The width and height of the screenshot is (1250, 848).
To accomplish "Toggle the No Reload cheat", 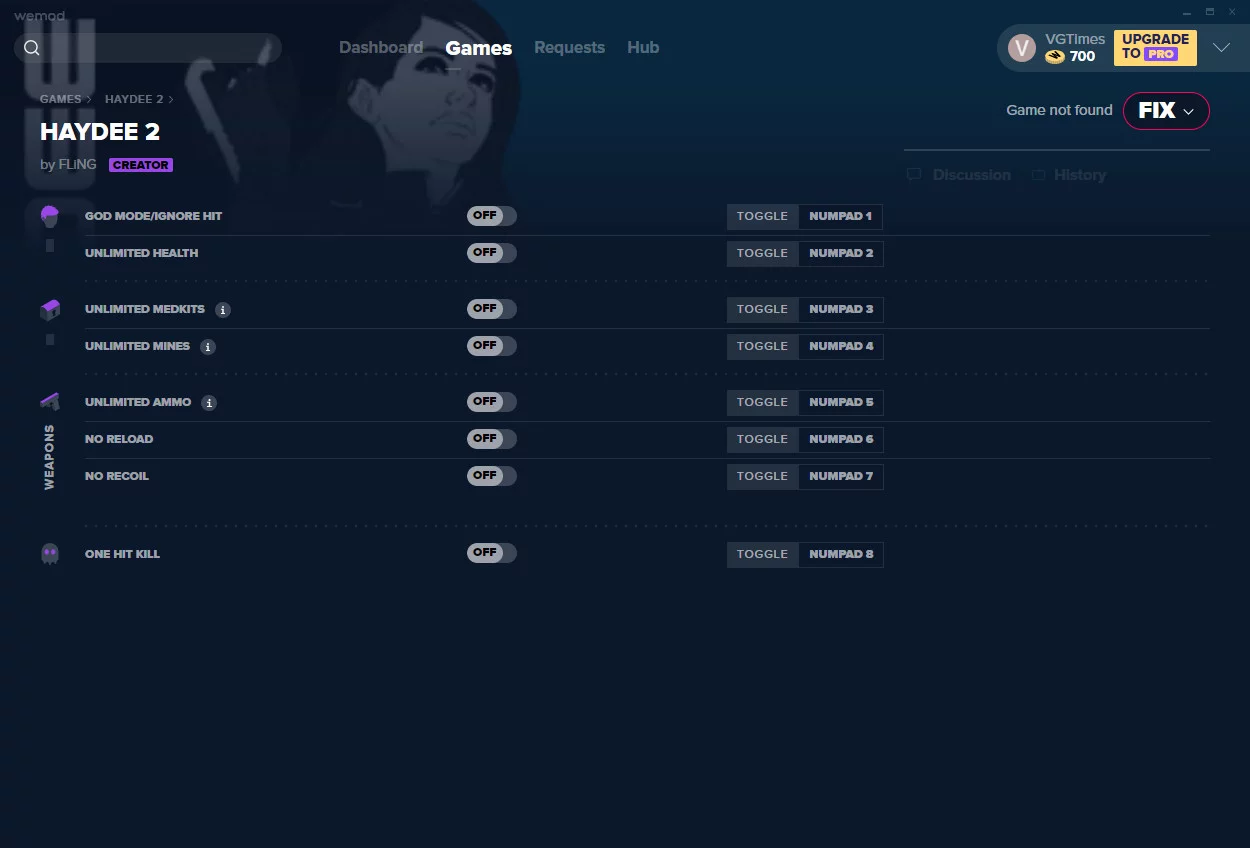I will point(492,439).
